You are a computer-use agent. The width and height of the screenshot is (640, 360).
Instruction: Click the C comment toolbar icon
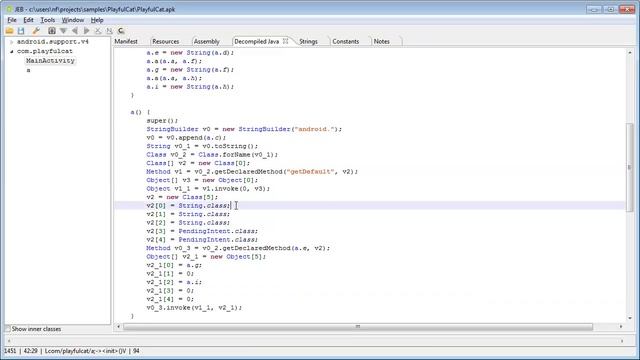(x=121, y=31)
